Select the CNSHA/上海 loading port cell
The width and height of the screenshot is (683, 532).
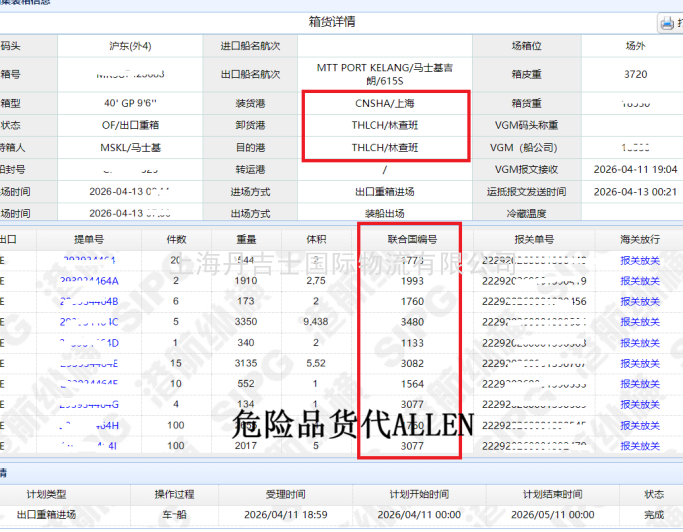[x=385, y=103]
